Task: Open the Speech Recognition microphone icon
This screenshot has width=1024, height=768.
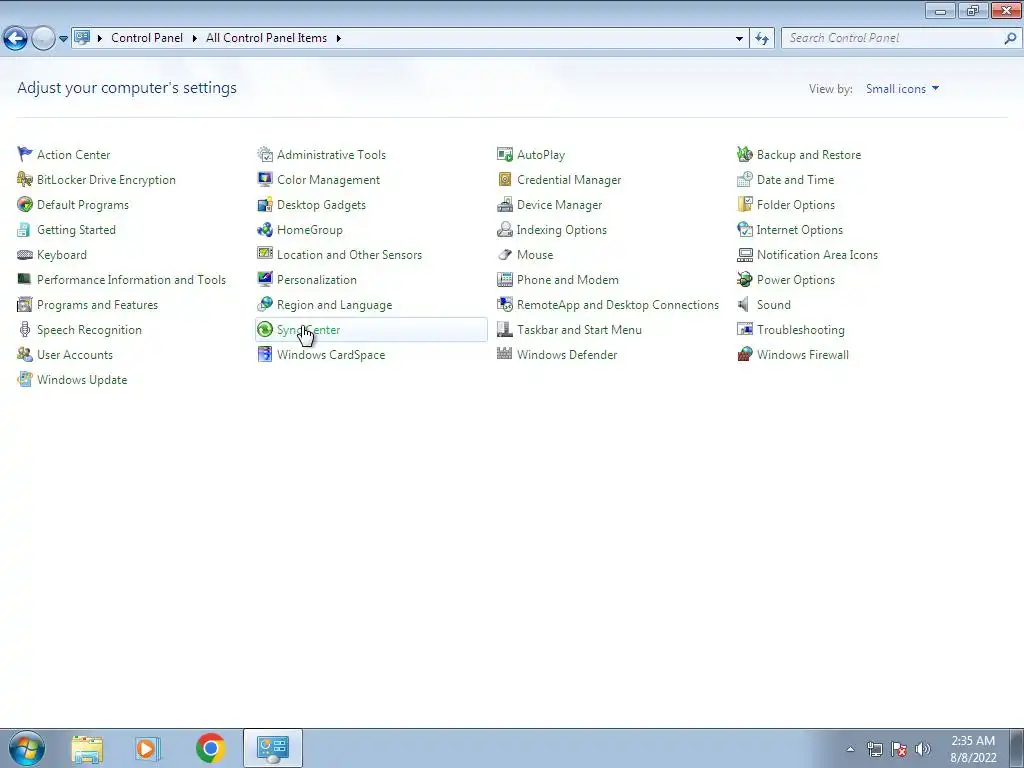Action: [x=25, y=329]
